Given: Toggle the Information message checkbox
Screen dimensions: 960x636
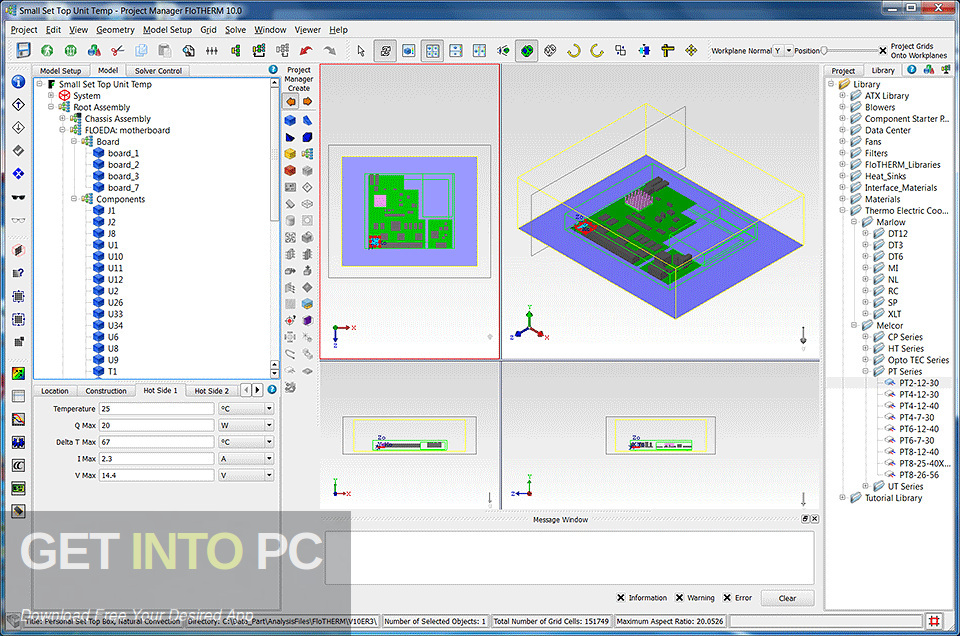Looking at the screenshot, I should (621, 598).
